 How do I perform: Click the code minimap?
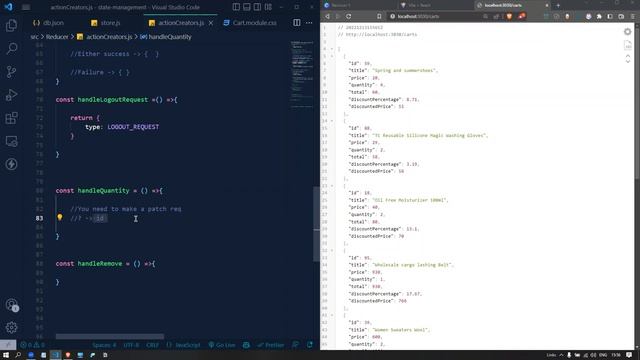302,73
